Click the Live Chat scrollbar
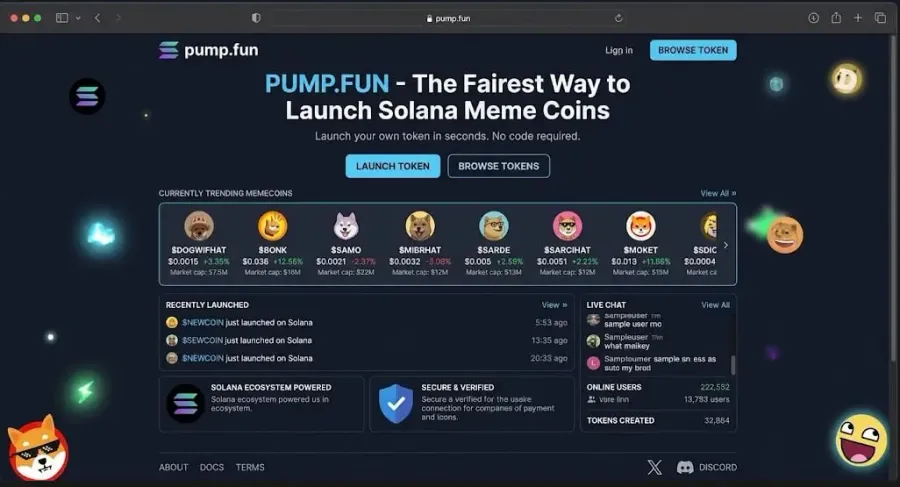The width and height of the screenshot is (900, 487). pyautogui.click(x=733, y=365)
